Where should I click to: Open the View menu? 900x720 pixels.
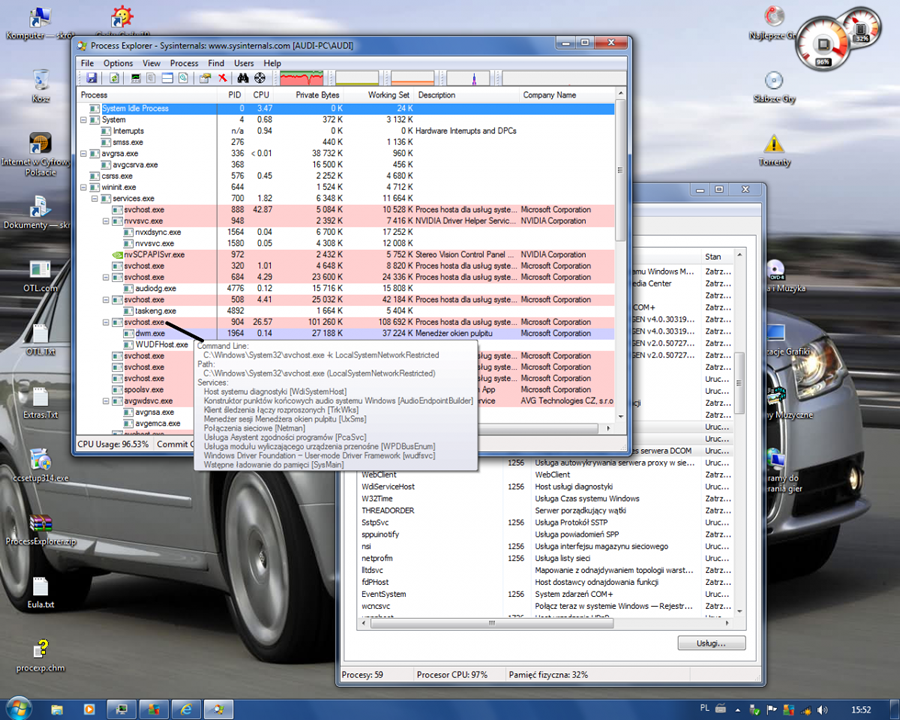pos(152,63)
